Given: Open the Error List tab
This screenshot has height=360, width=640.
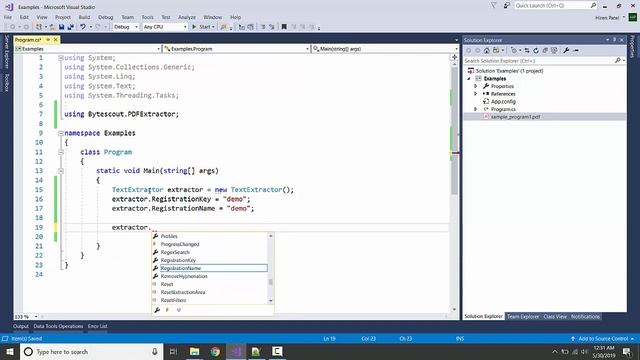Looking at the screenshot, I should (x=98, y=327).
